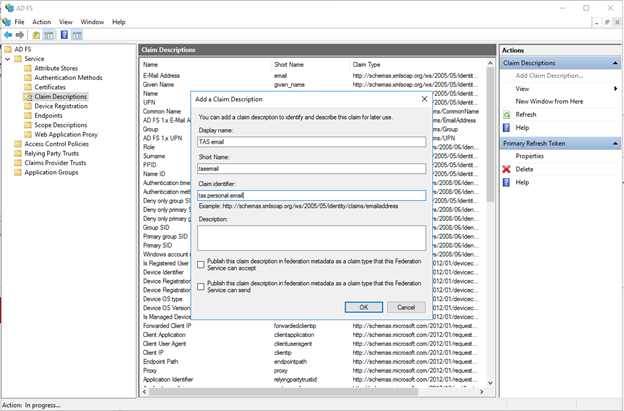Click the AD FS root folder icon
This screenshot has height=411, width=624.
point(8,49)
